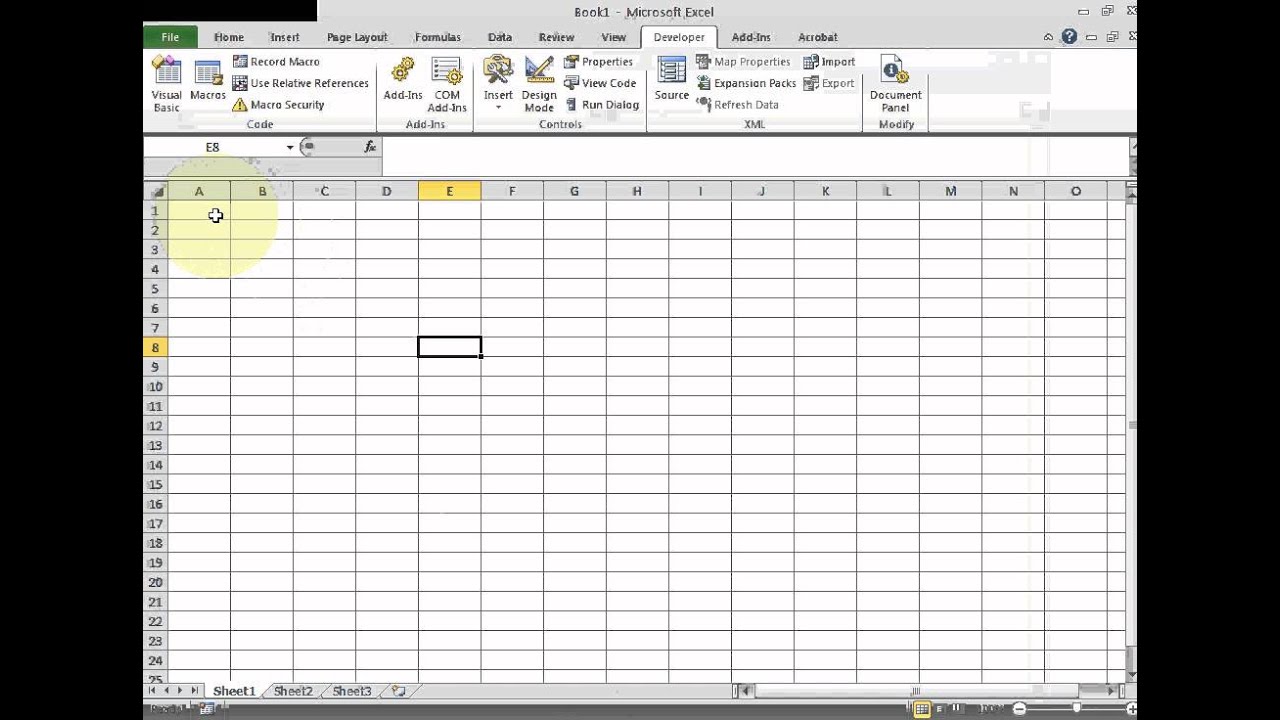Screen dimensions: 1280x720
Task: Switch to Normal view button
Action: point(921,709)
